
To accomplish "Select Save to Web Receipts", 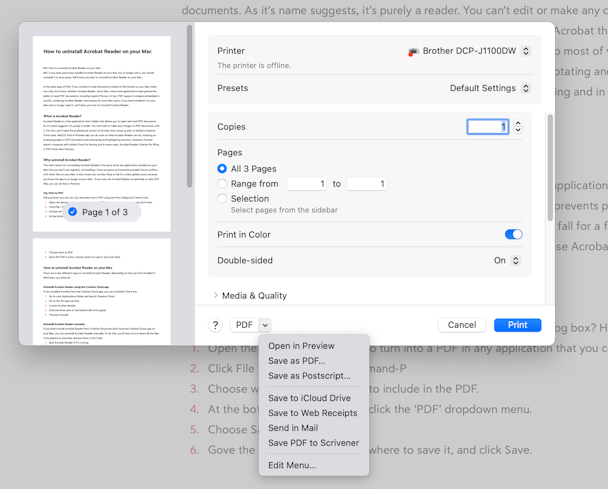I will pyautogui.click(x=313, y=413).
